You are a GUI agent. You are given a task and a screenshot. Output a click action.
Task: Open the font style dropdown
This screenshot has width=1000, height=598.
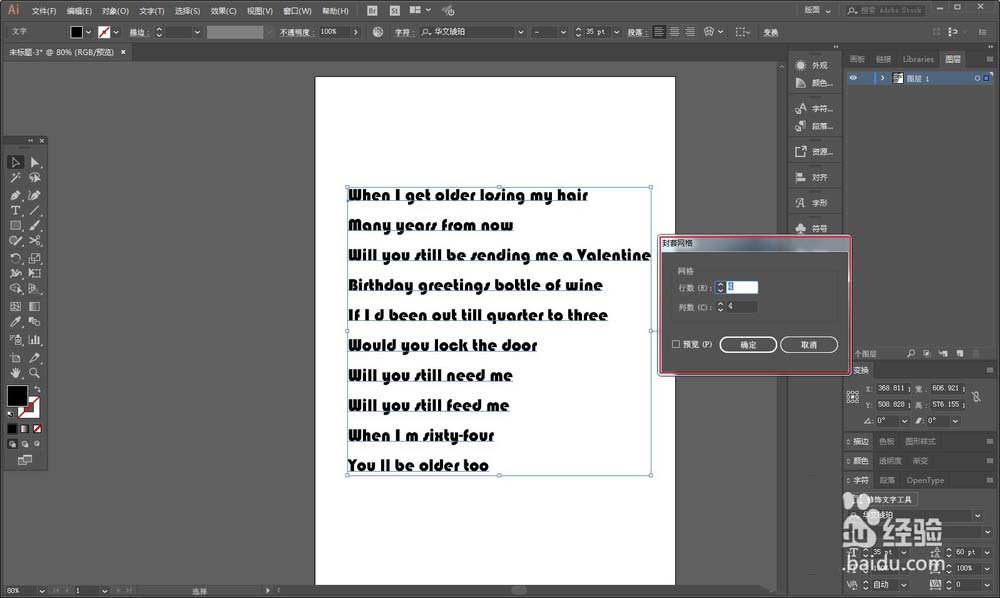click(x=562, y=32)
